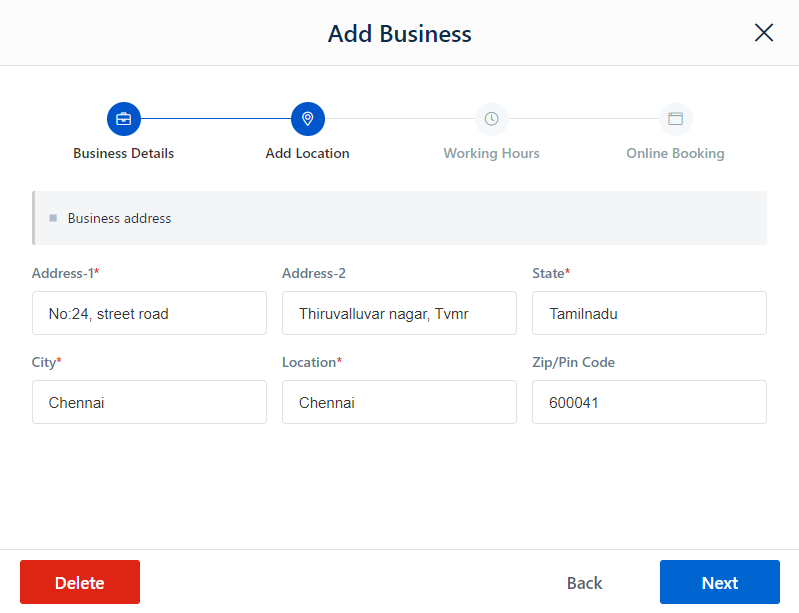Click the Location field label
Viewport: 799px width, 613px height.
click(x=312, y=363)
